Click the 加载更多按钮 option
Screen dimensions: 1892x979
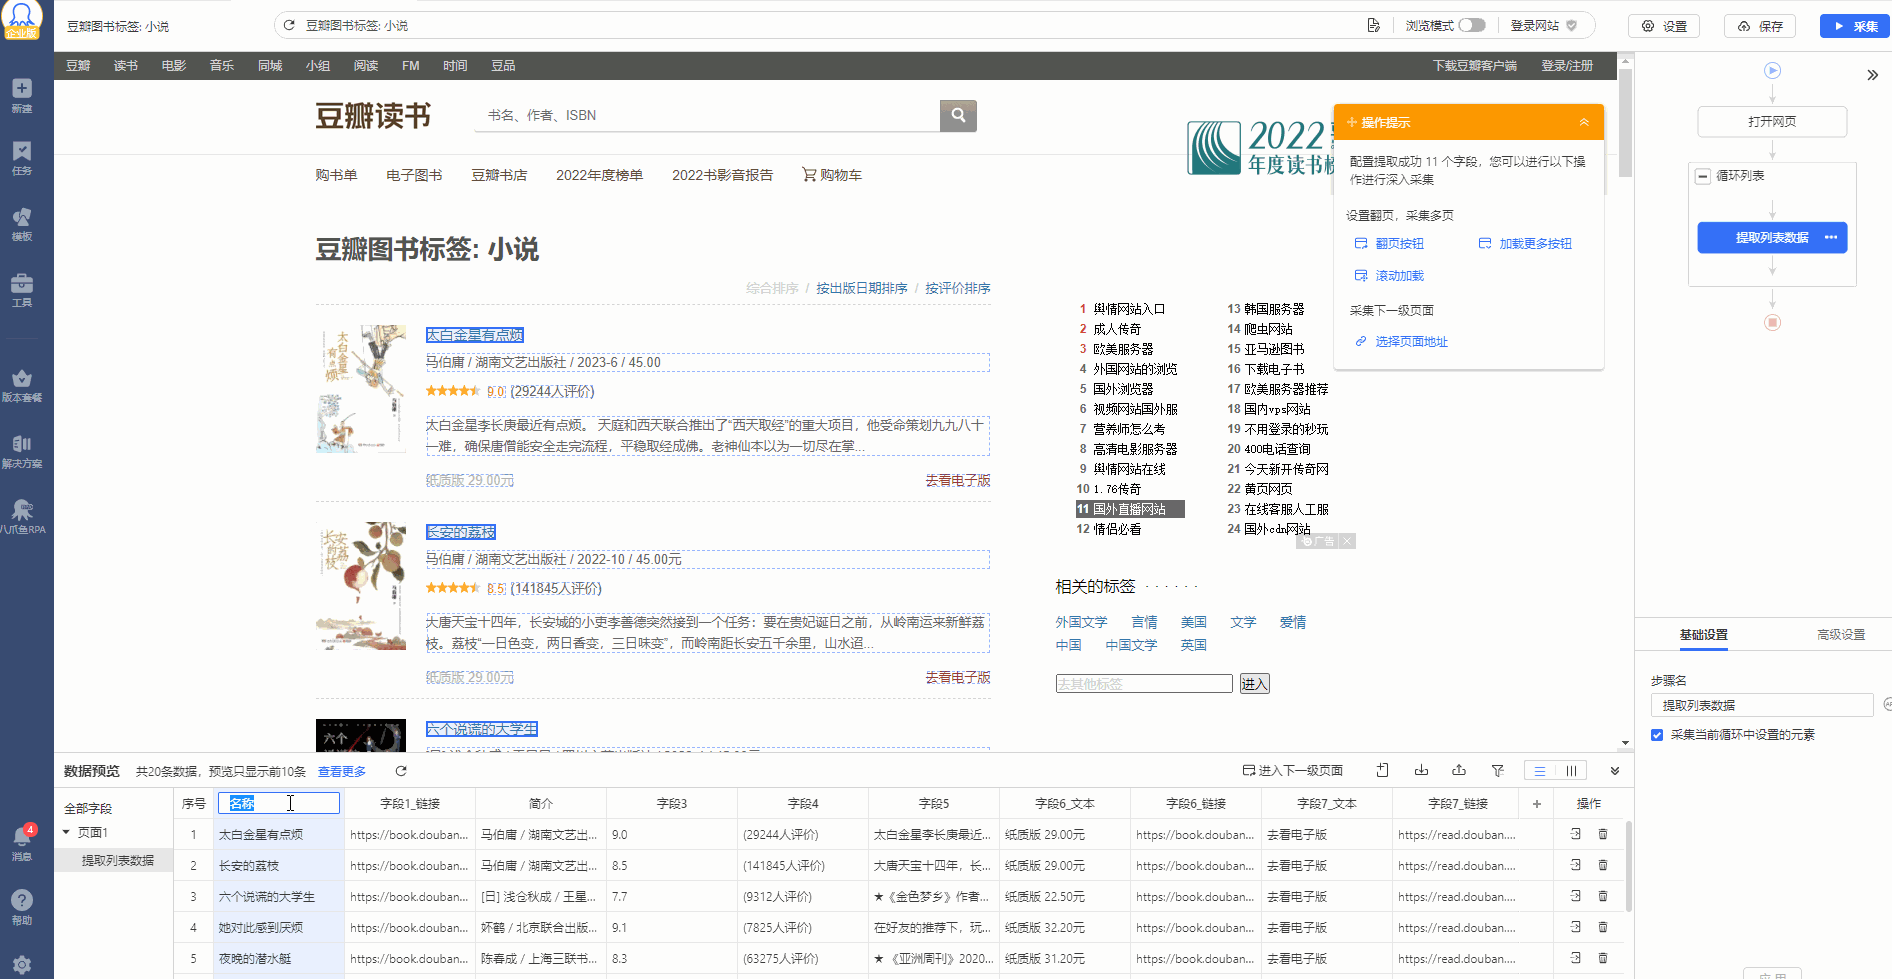click(x=1525, y=244)
